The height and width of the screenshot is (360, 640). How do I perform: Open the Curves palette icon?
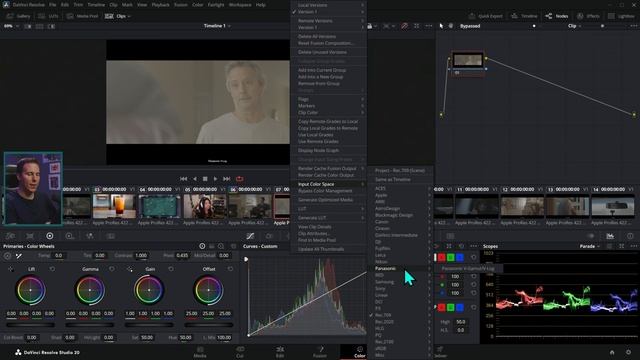(250, 236)
